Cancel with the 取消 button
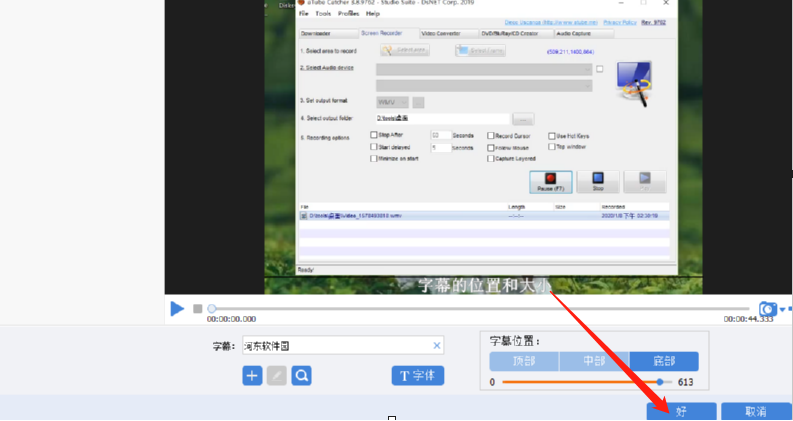This screenshot has height=421, width=793. (x=756, y=411)
